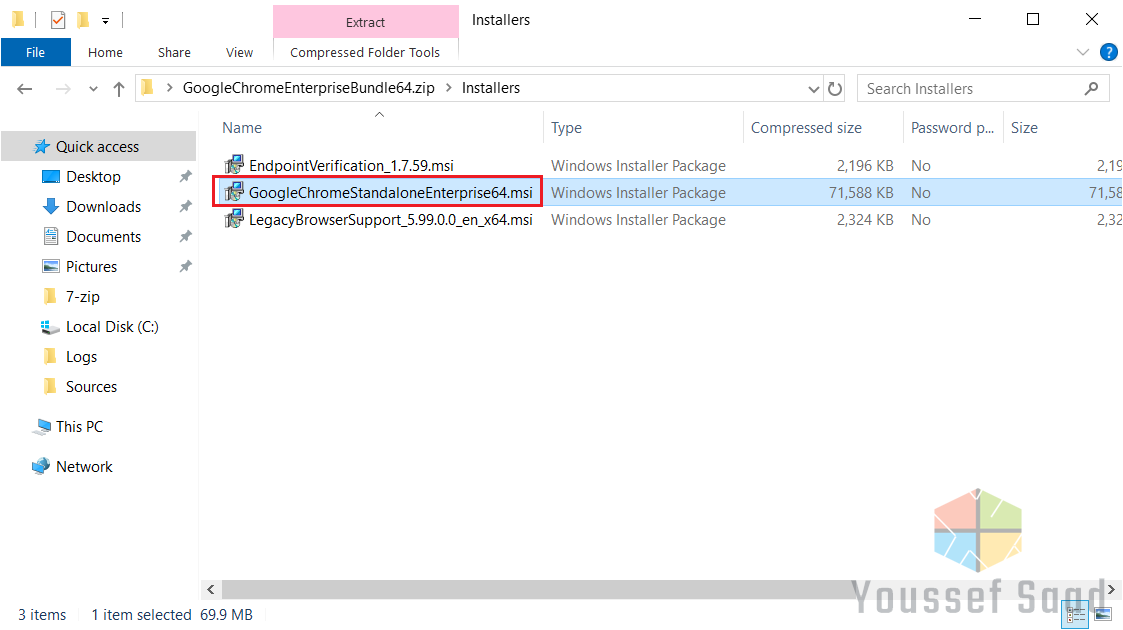Click the Back navigation arrow
Viewport: 1123px width, 630px height.
click(x=25, y=89)
